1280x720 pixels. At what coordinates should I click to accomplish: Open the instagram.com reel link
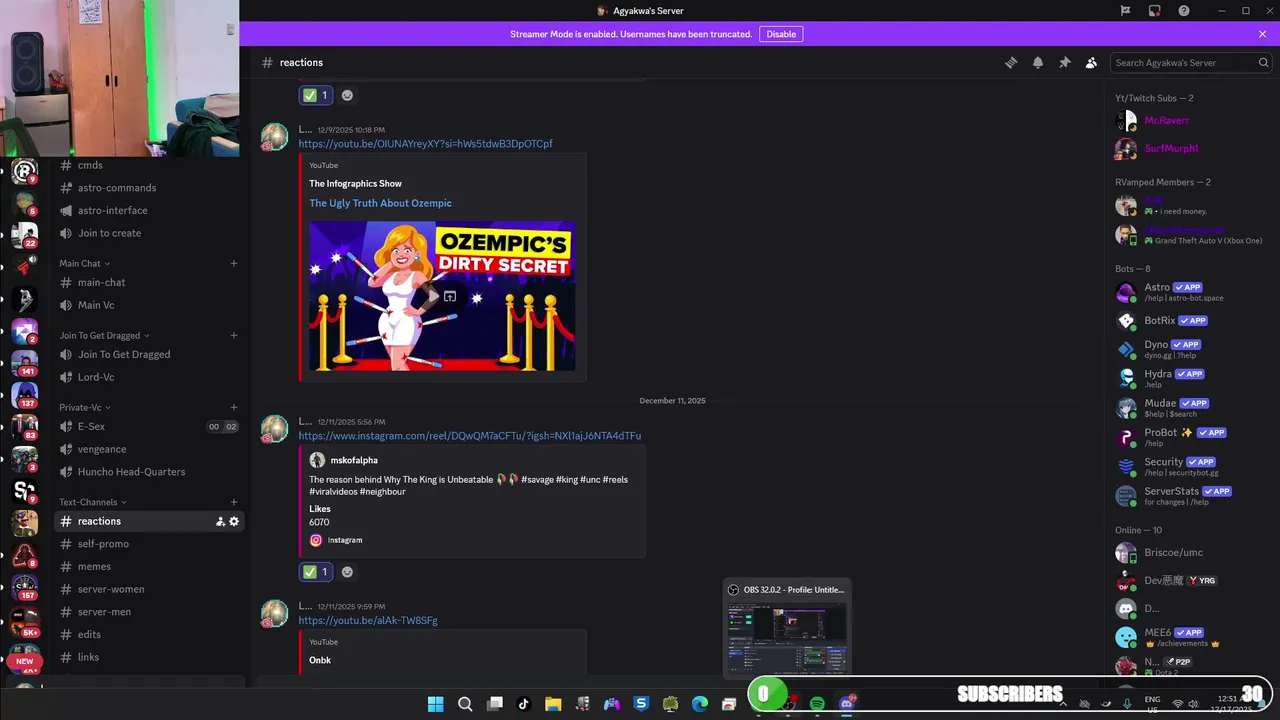click(470, 436)
